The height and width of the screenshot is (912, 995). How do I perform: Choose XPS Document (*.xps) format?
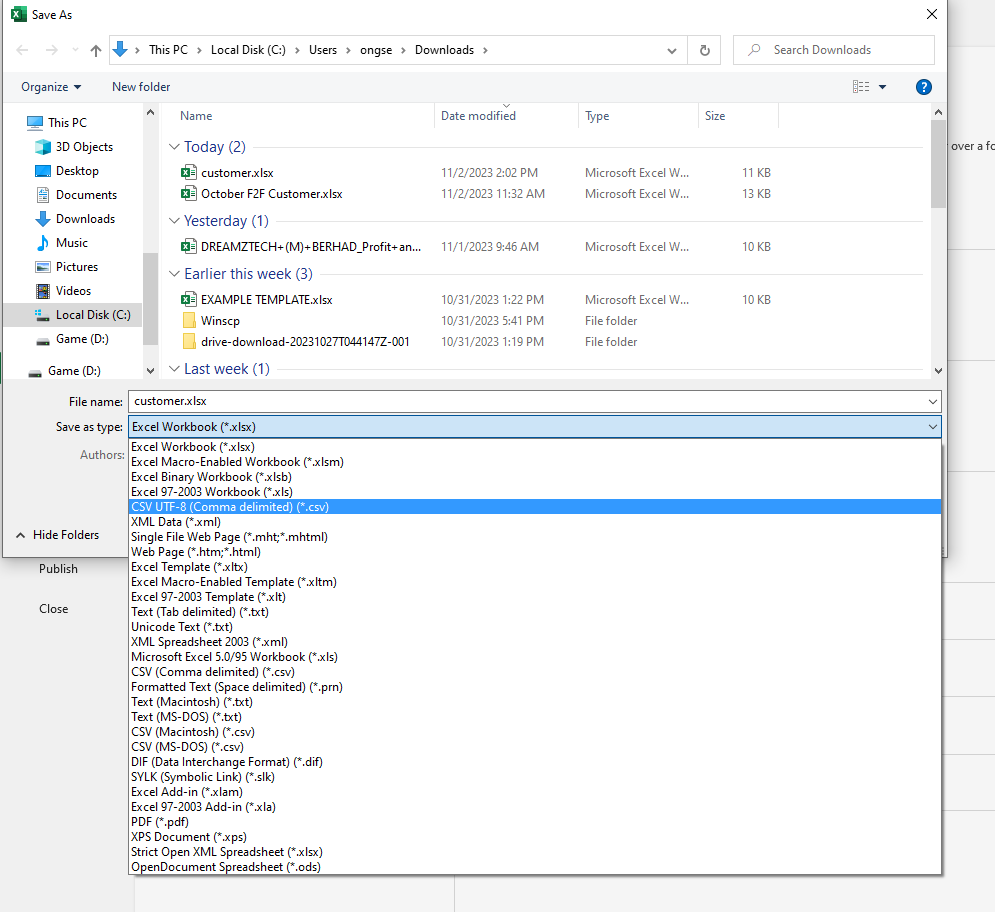(x=534, y=837)
